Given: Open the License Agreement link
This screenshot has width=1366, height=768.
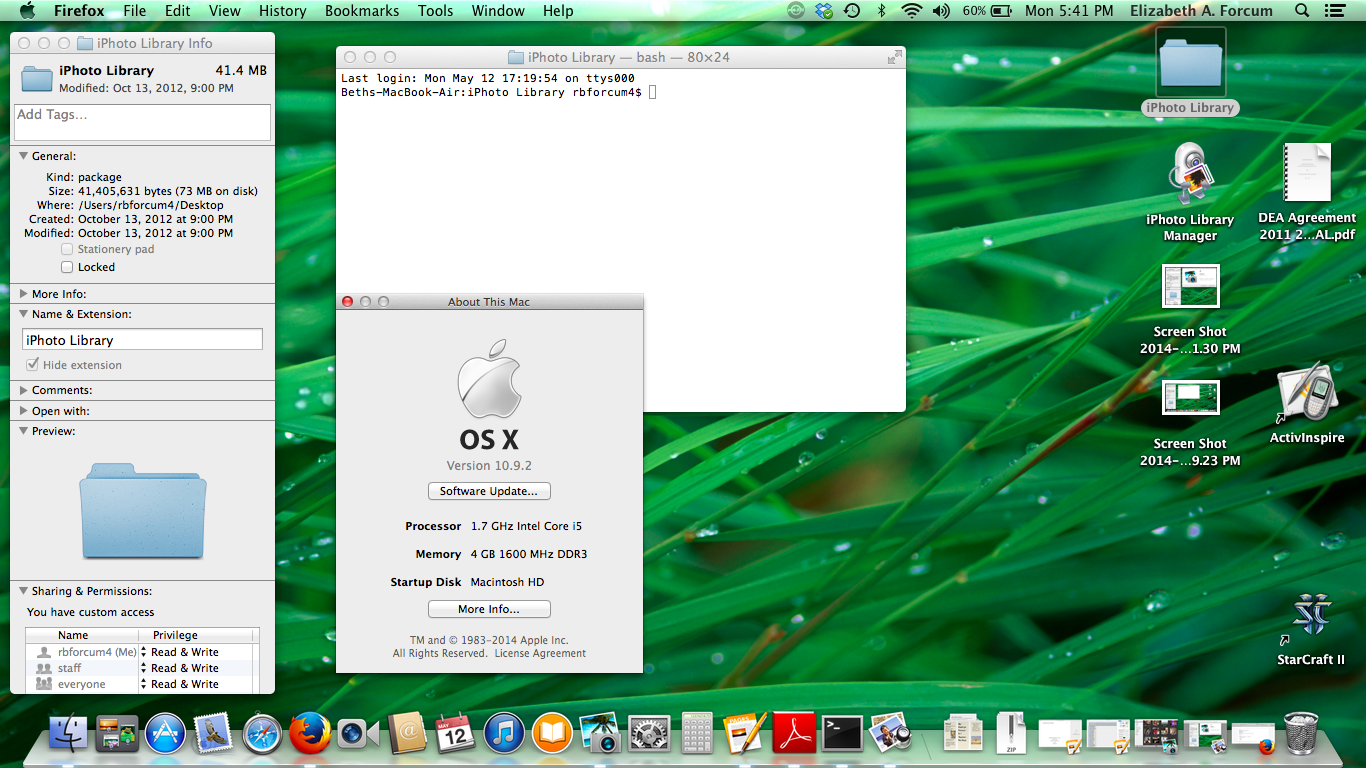Looking at the screenshot, I should [540, 653].
